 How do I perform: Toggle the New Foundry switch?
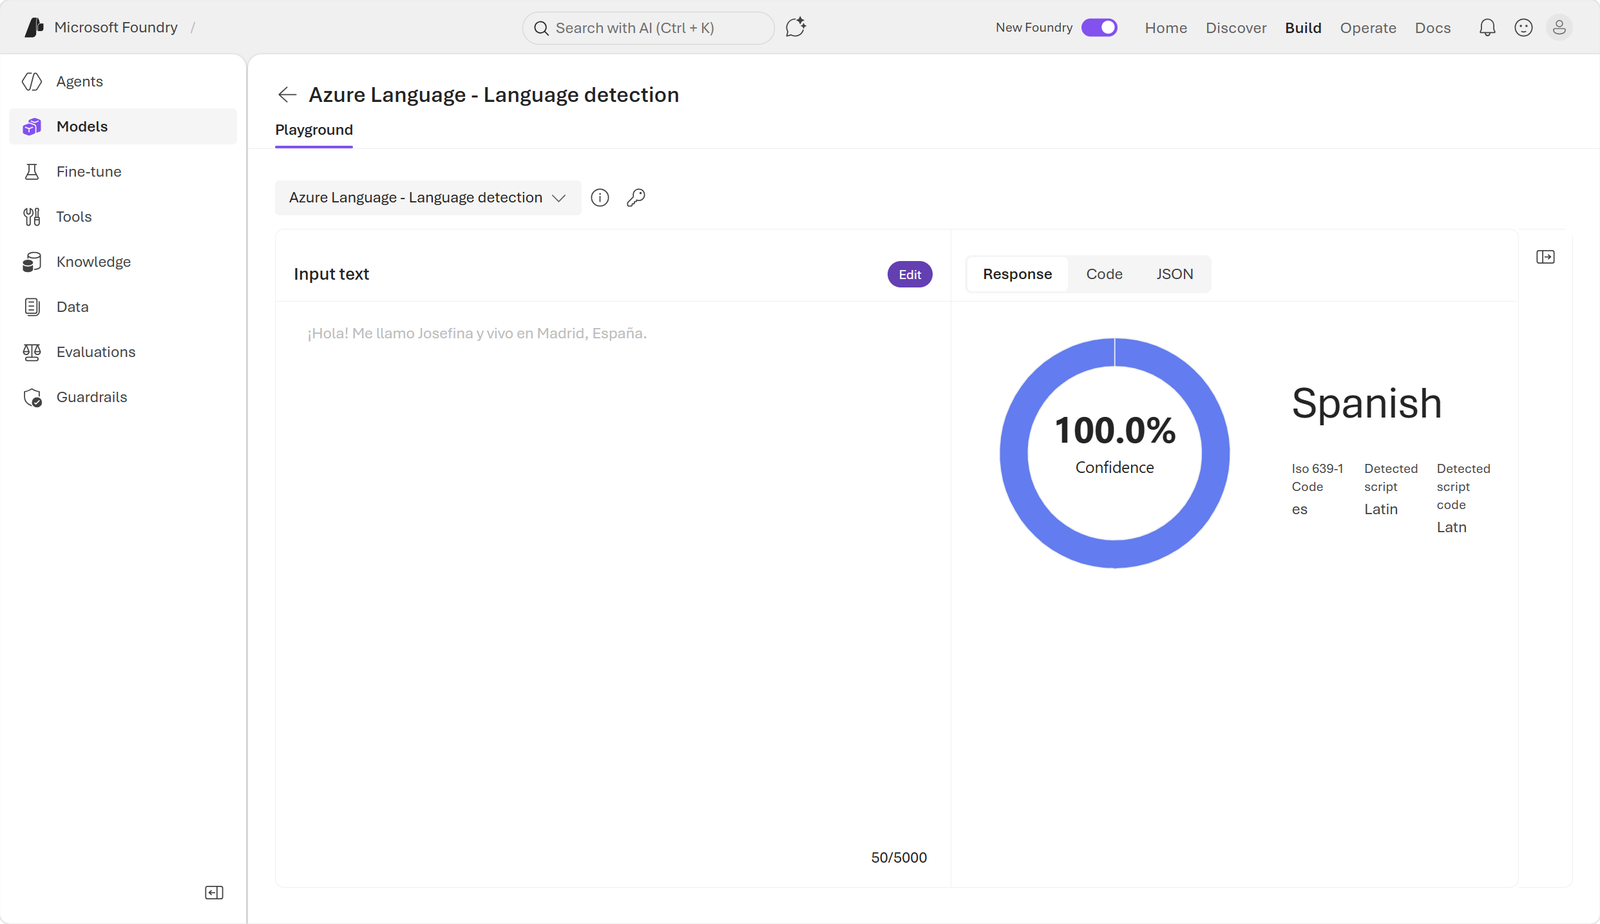1099,28
